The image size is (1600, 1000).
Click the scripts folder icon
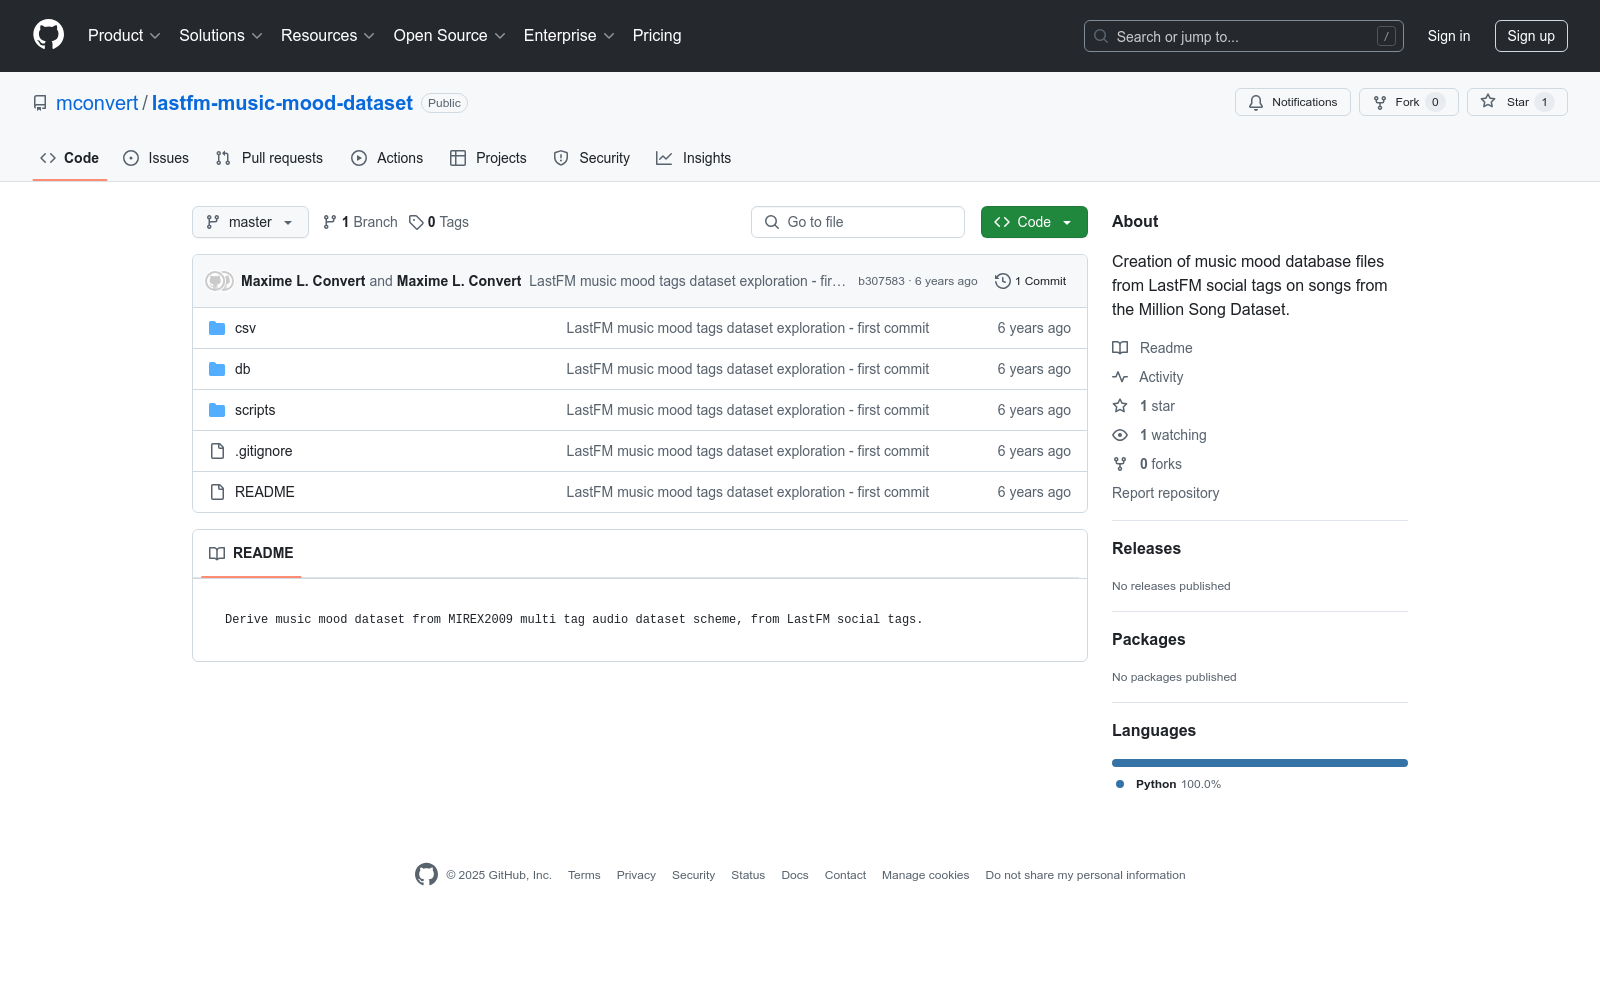pos(217,410)
